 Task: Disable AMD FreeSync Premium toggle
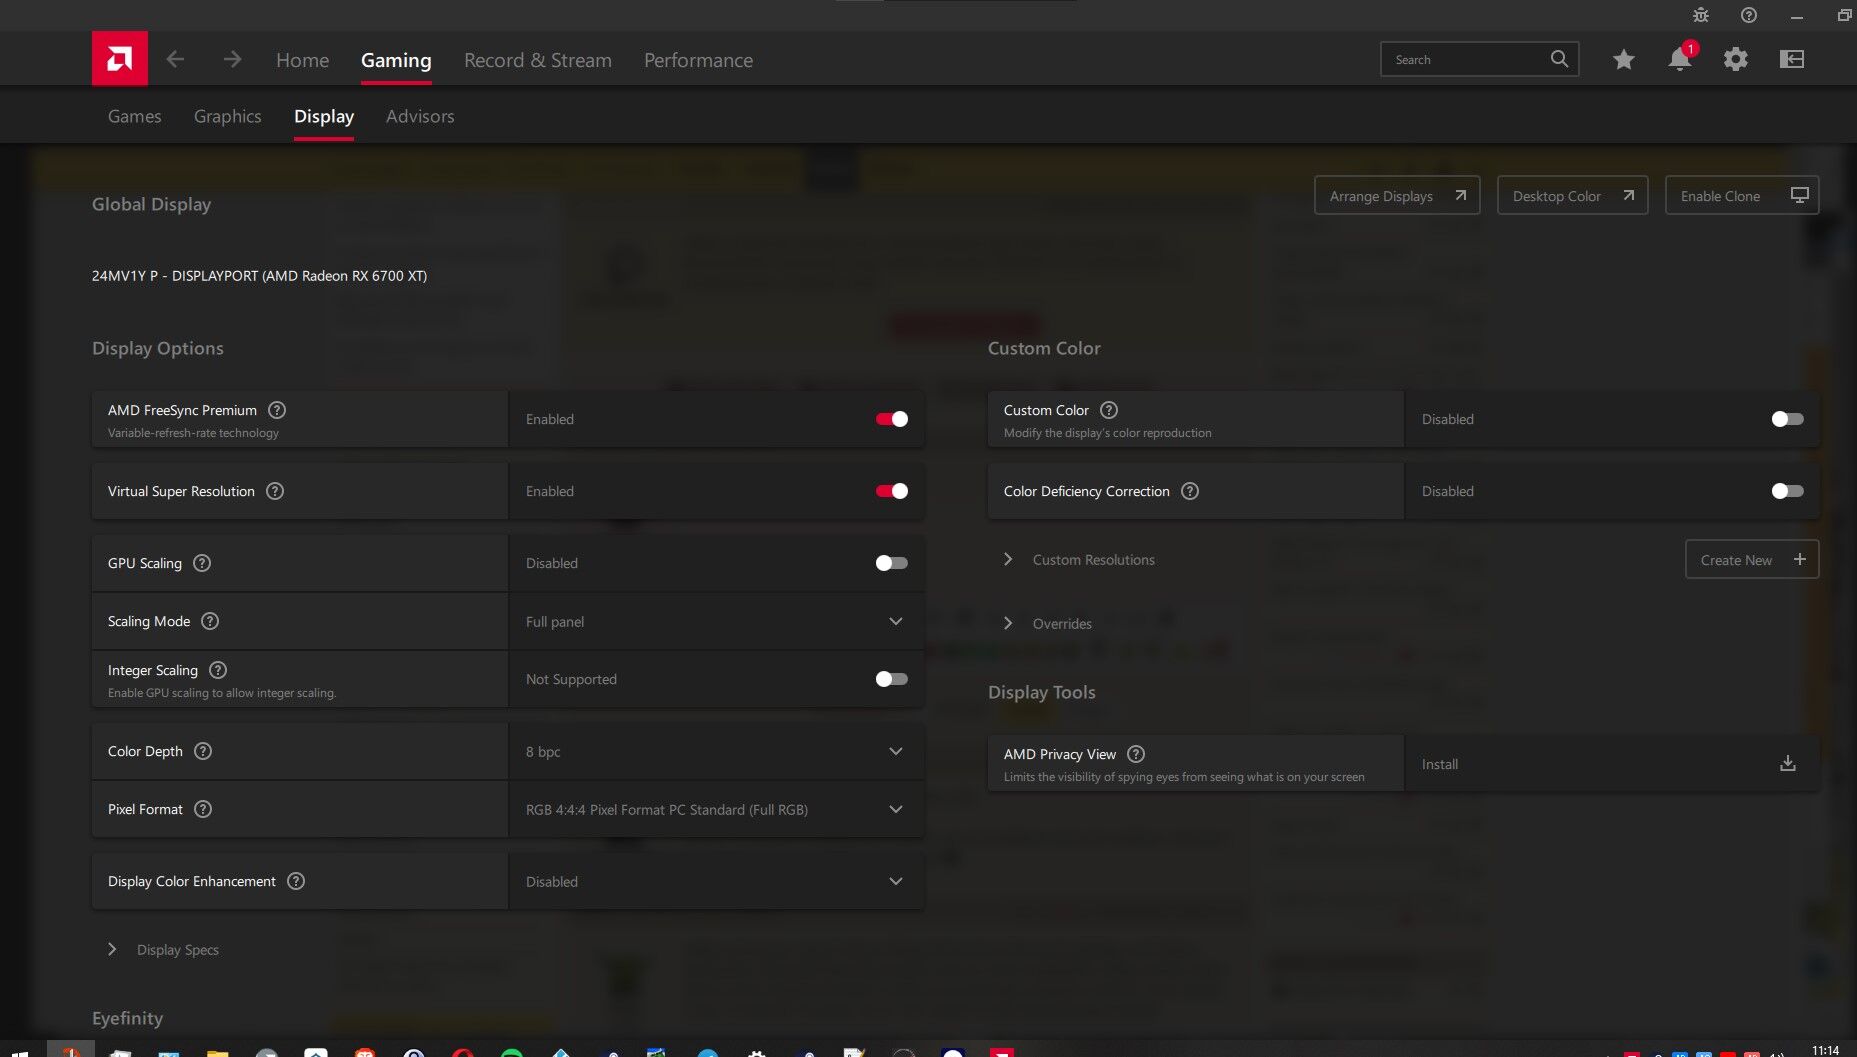(x=892, y=419)
